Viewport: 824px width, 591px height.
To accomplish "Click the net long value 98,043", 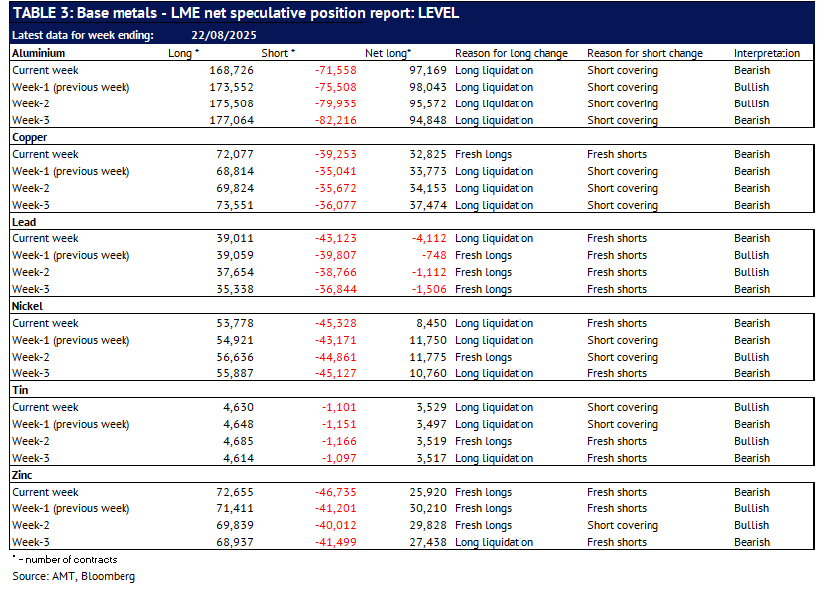I will [x=428, y=87].
